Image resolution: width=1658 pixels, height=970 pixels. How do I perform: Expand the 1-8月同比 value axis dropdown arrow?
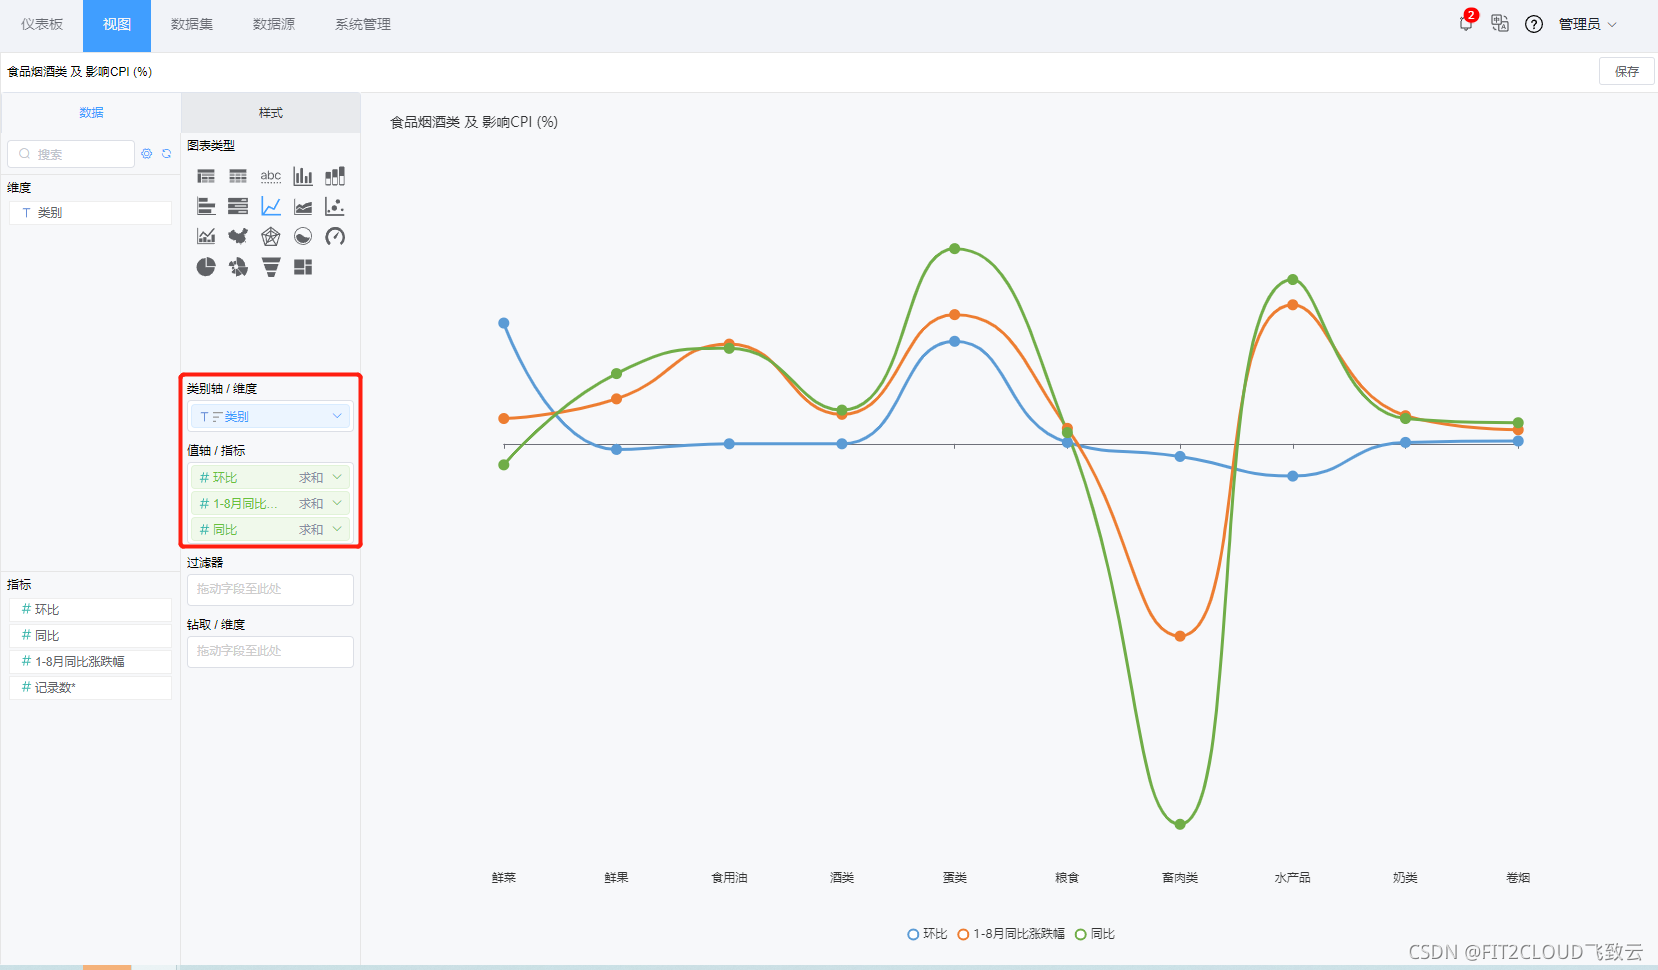337,503
